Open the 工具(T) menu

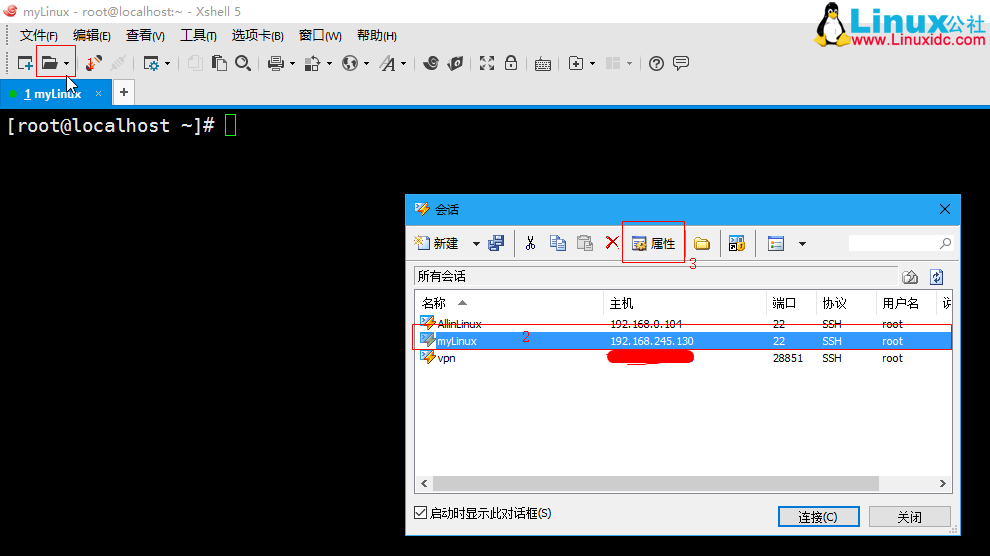click(198, 35)
